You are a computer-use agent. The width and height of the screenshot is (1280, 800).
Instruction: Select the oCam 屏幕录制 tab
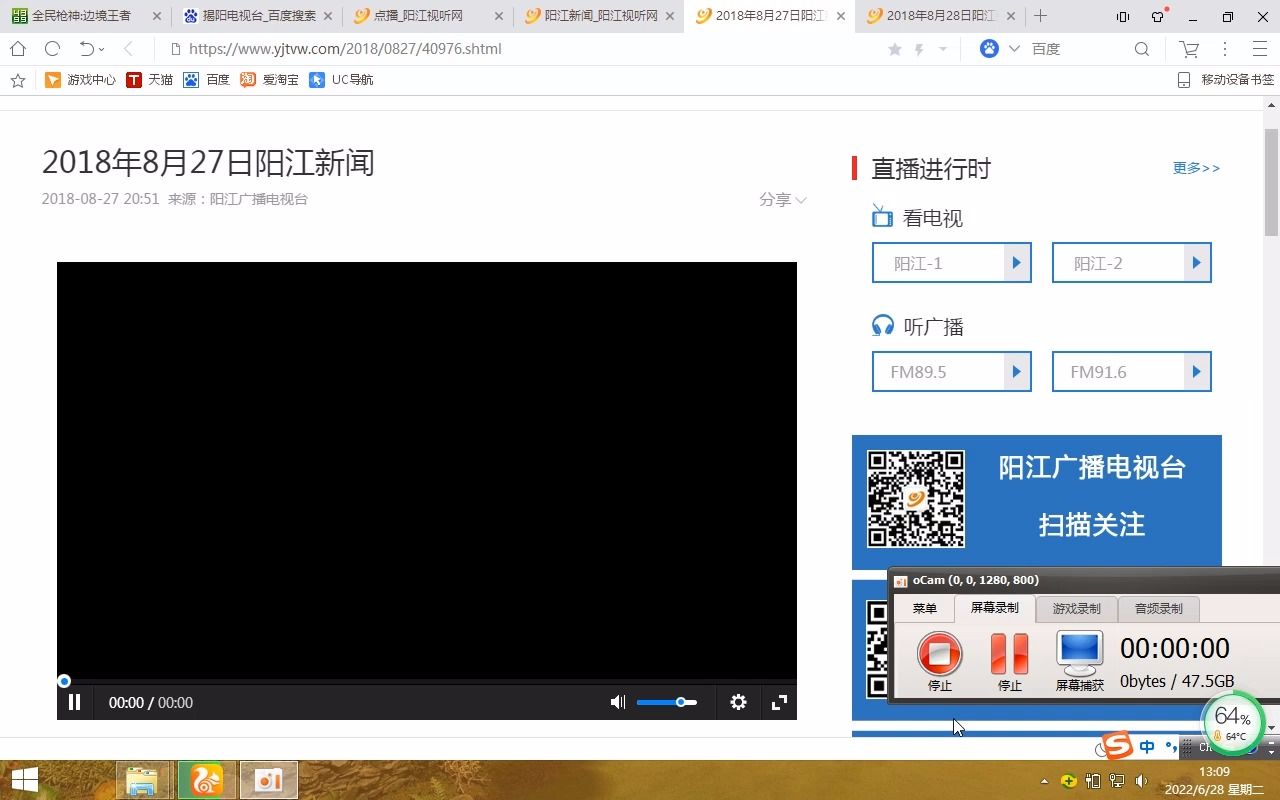click(995, 608)
